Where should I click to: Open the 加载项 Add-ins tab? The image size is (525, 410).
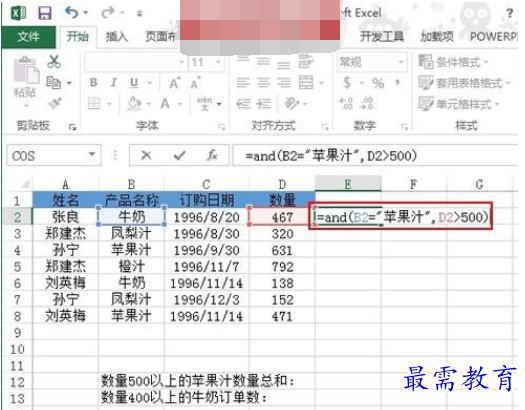click(x=437, y=36)
